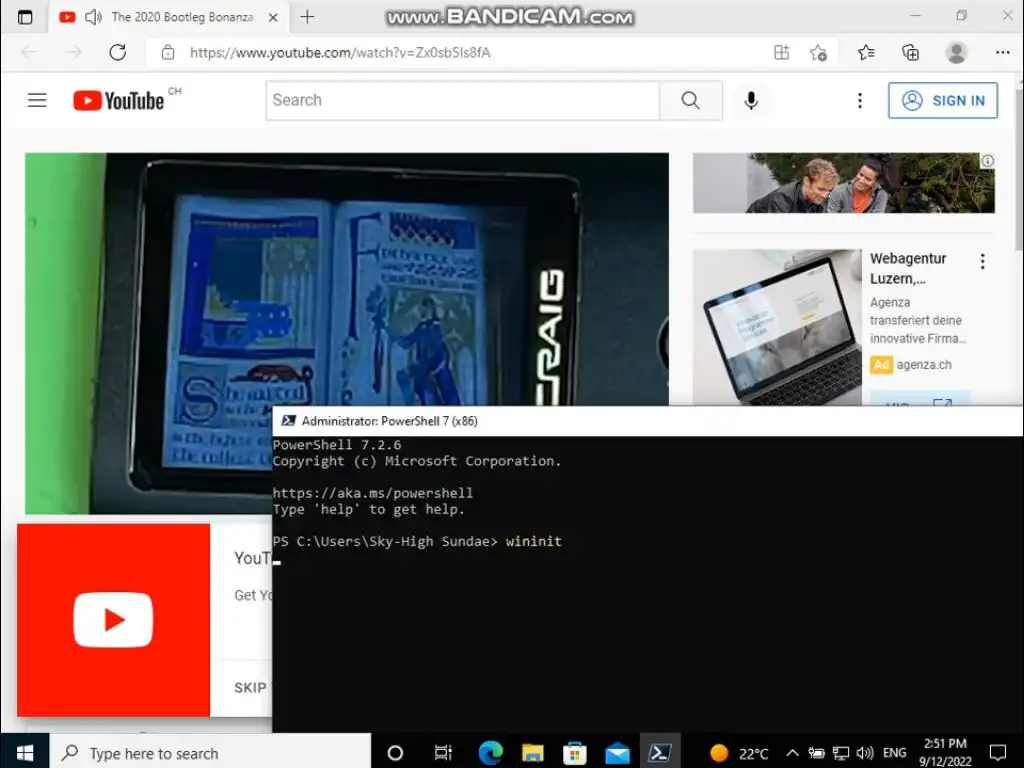Open the notification Action Center icon

tap(998, 753)
